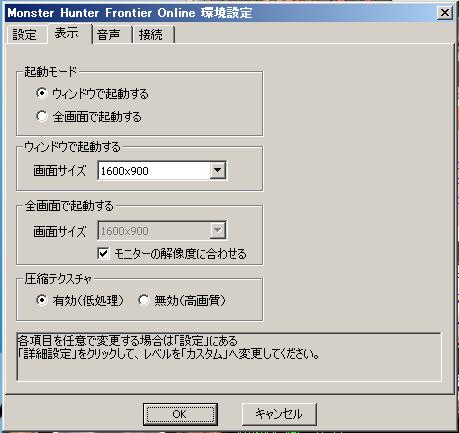
Task: Select ウィンドウで起動する radio button
Action: [x=42, y=93]
